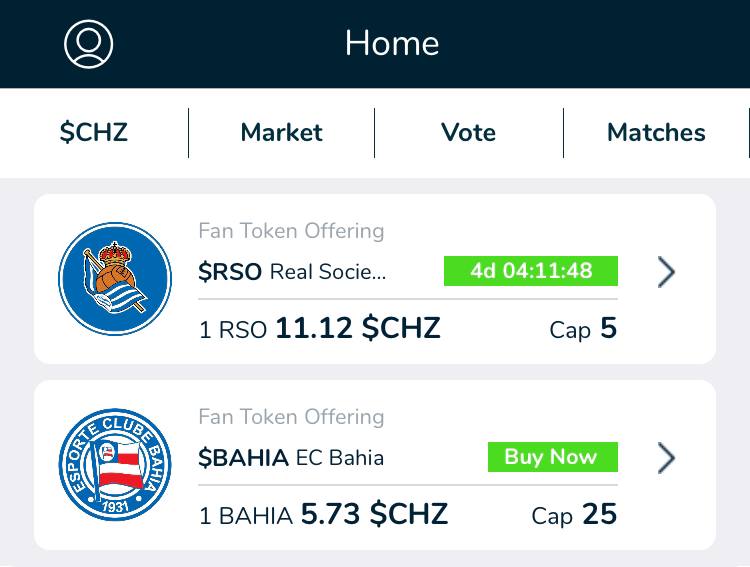The height and width of the screenshot is (567, 750).
Task: Tap the 11.12 $CHZ price for RSO
Action: click(x=357, y=328)
